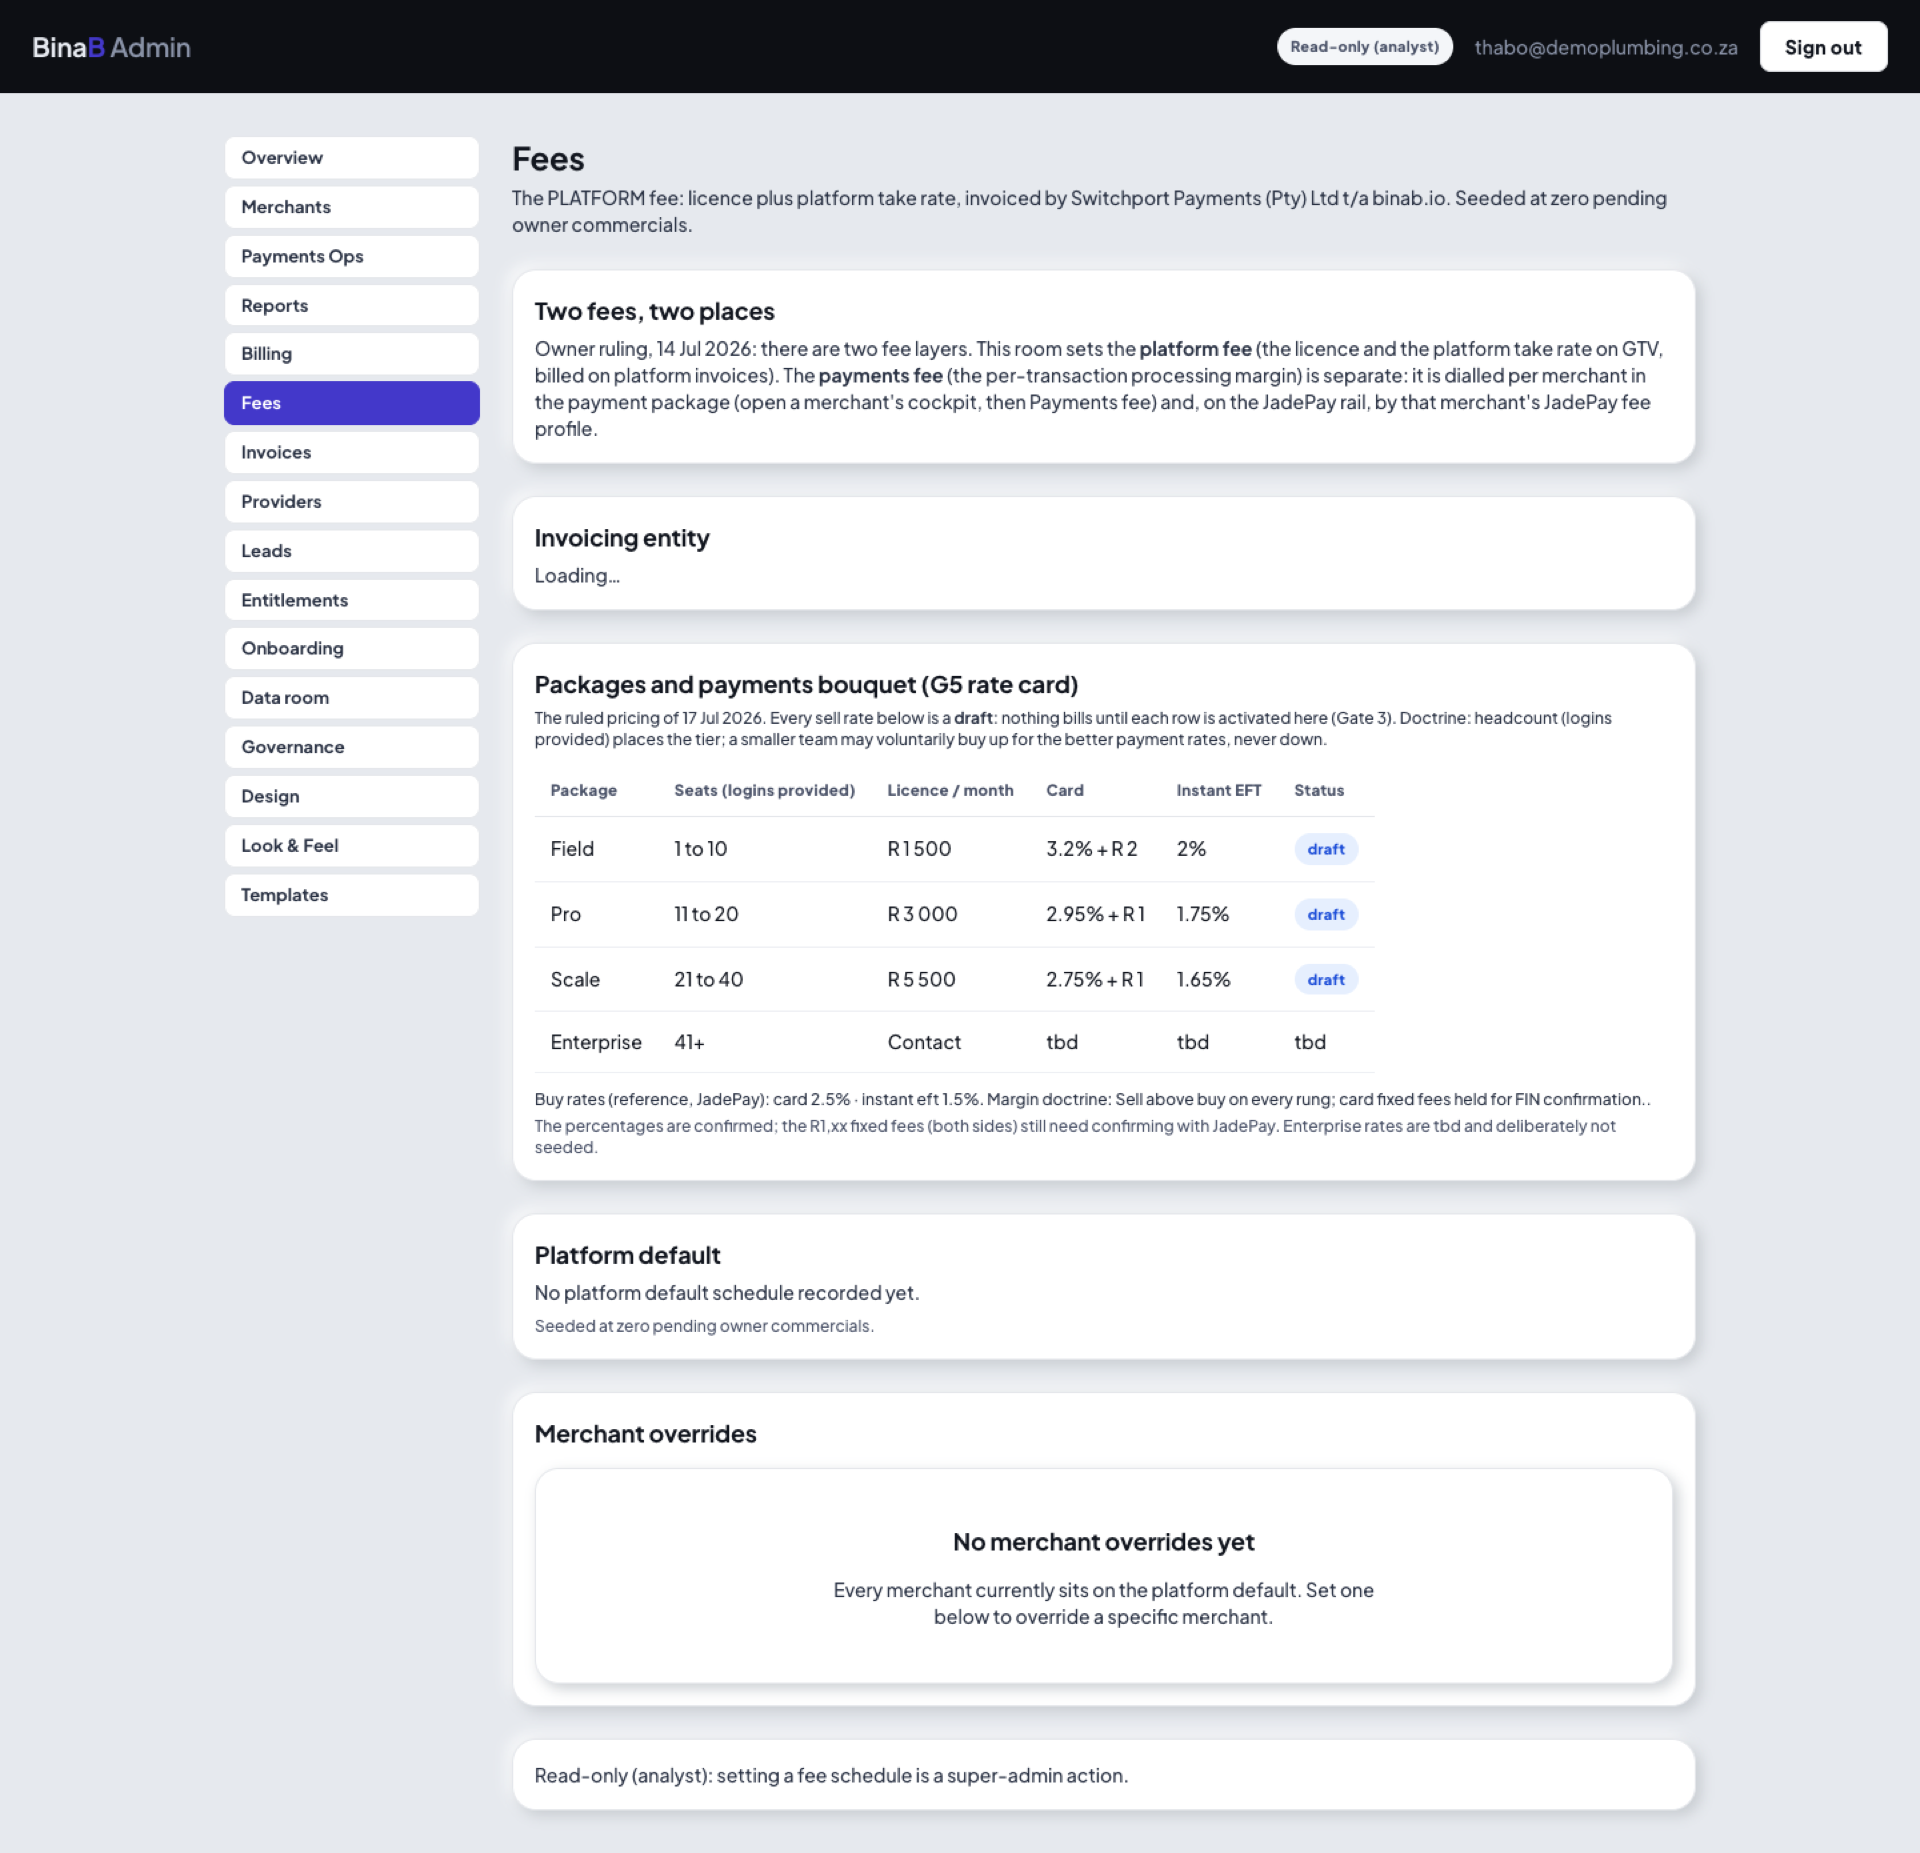Click the 21 to 40 seats cell

[708, 979]
